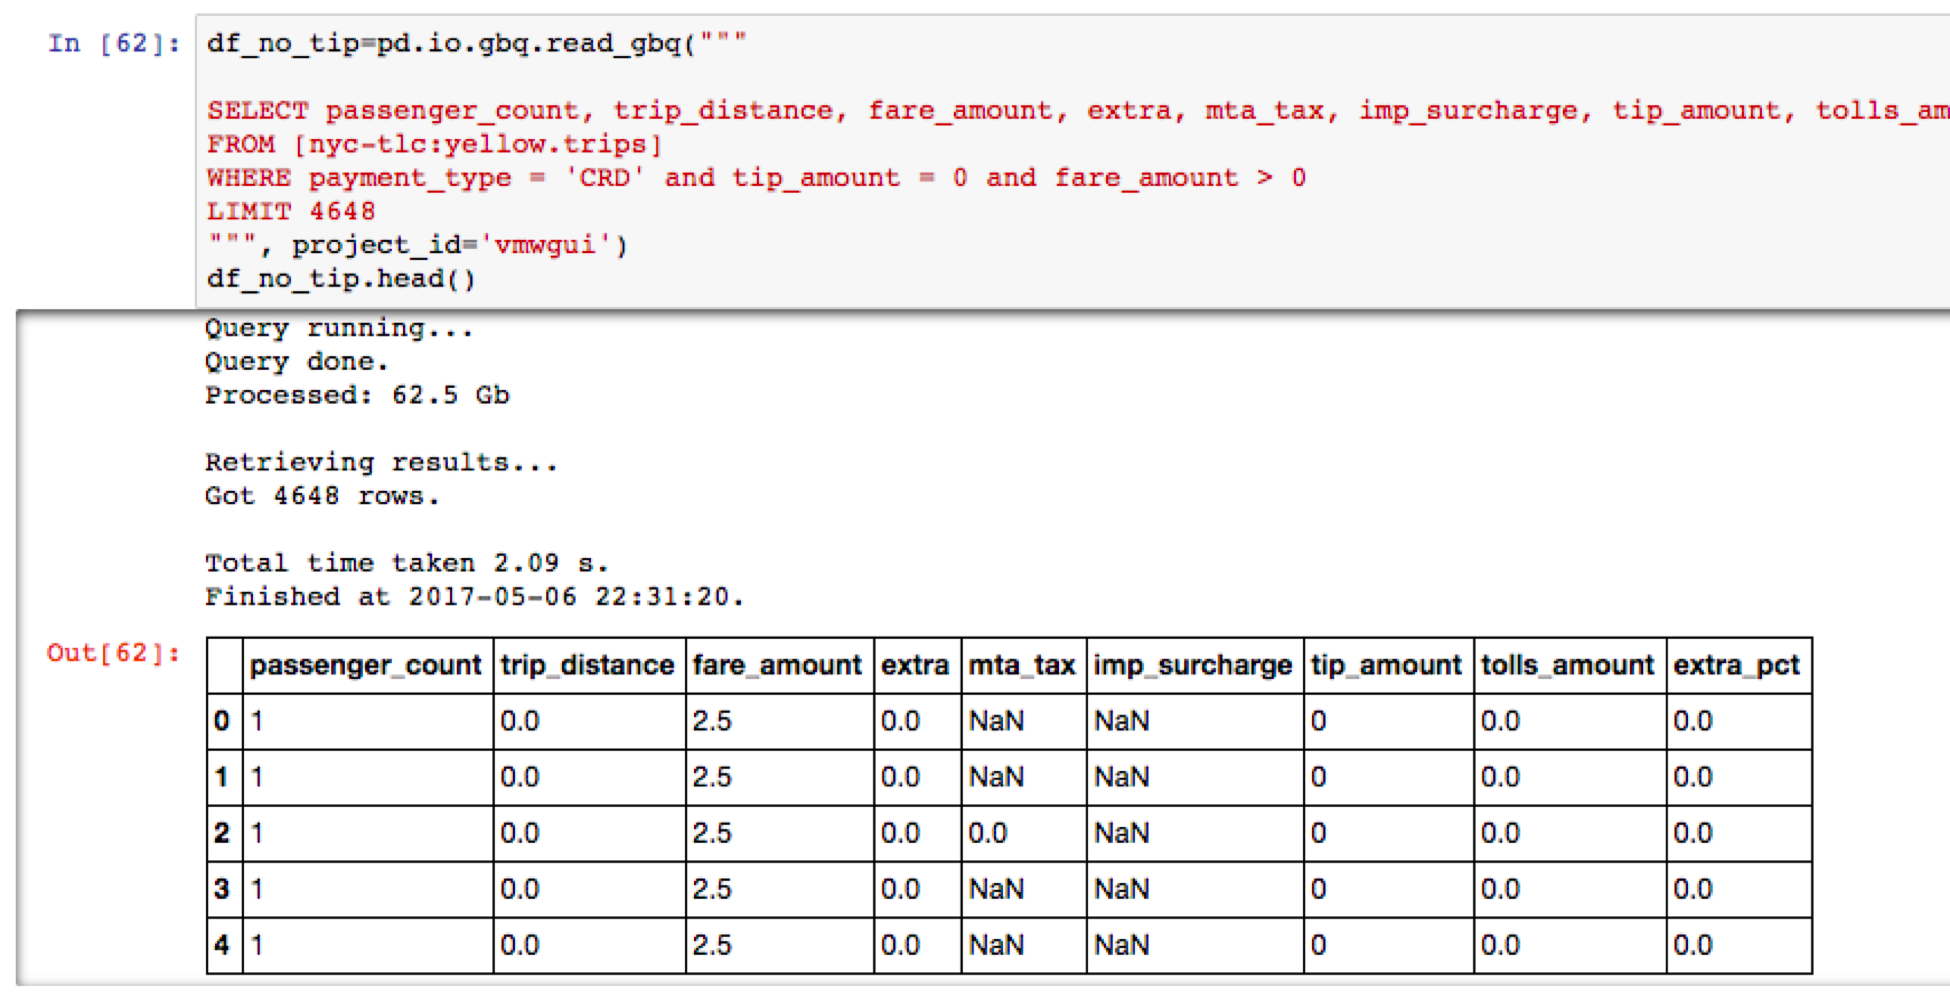The height and width of the screenshot is (1004, 1950).
Task: Click the tolls_amount 0.0 cell in row 0
Action: [1569, 721]
